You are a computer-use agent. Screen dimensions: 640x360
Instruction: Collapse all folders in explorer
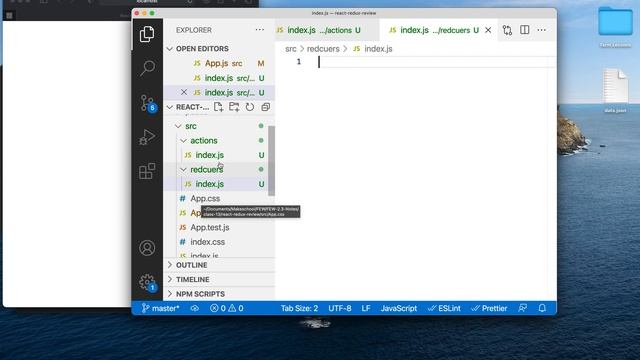(x=265, y=107)
